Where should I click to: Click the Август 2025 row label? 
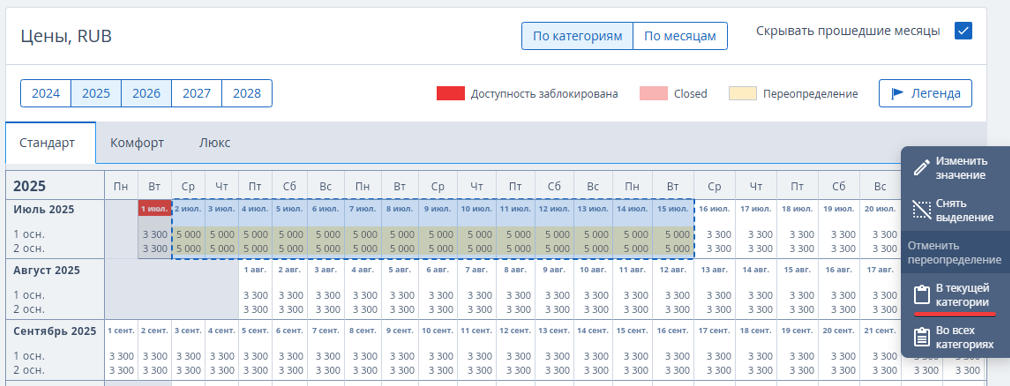(46, 270)
